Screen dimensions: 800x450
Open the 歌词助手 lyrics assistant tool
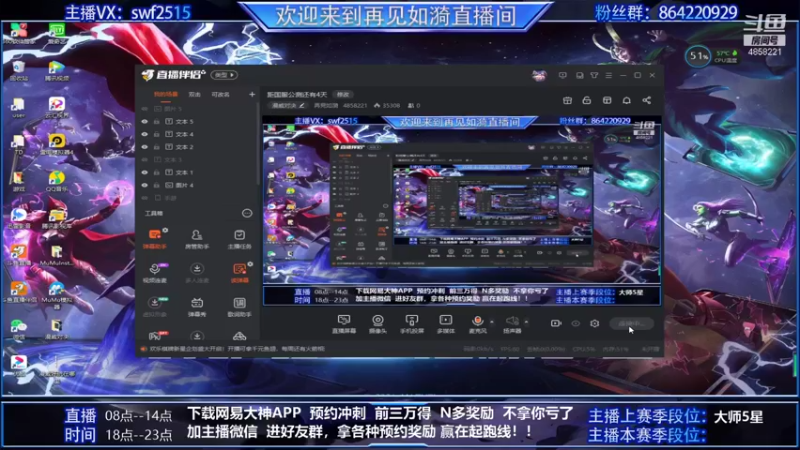239,307
